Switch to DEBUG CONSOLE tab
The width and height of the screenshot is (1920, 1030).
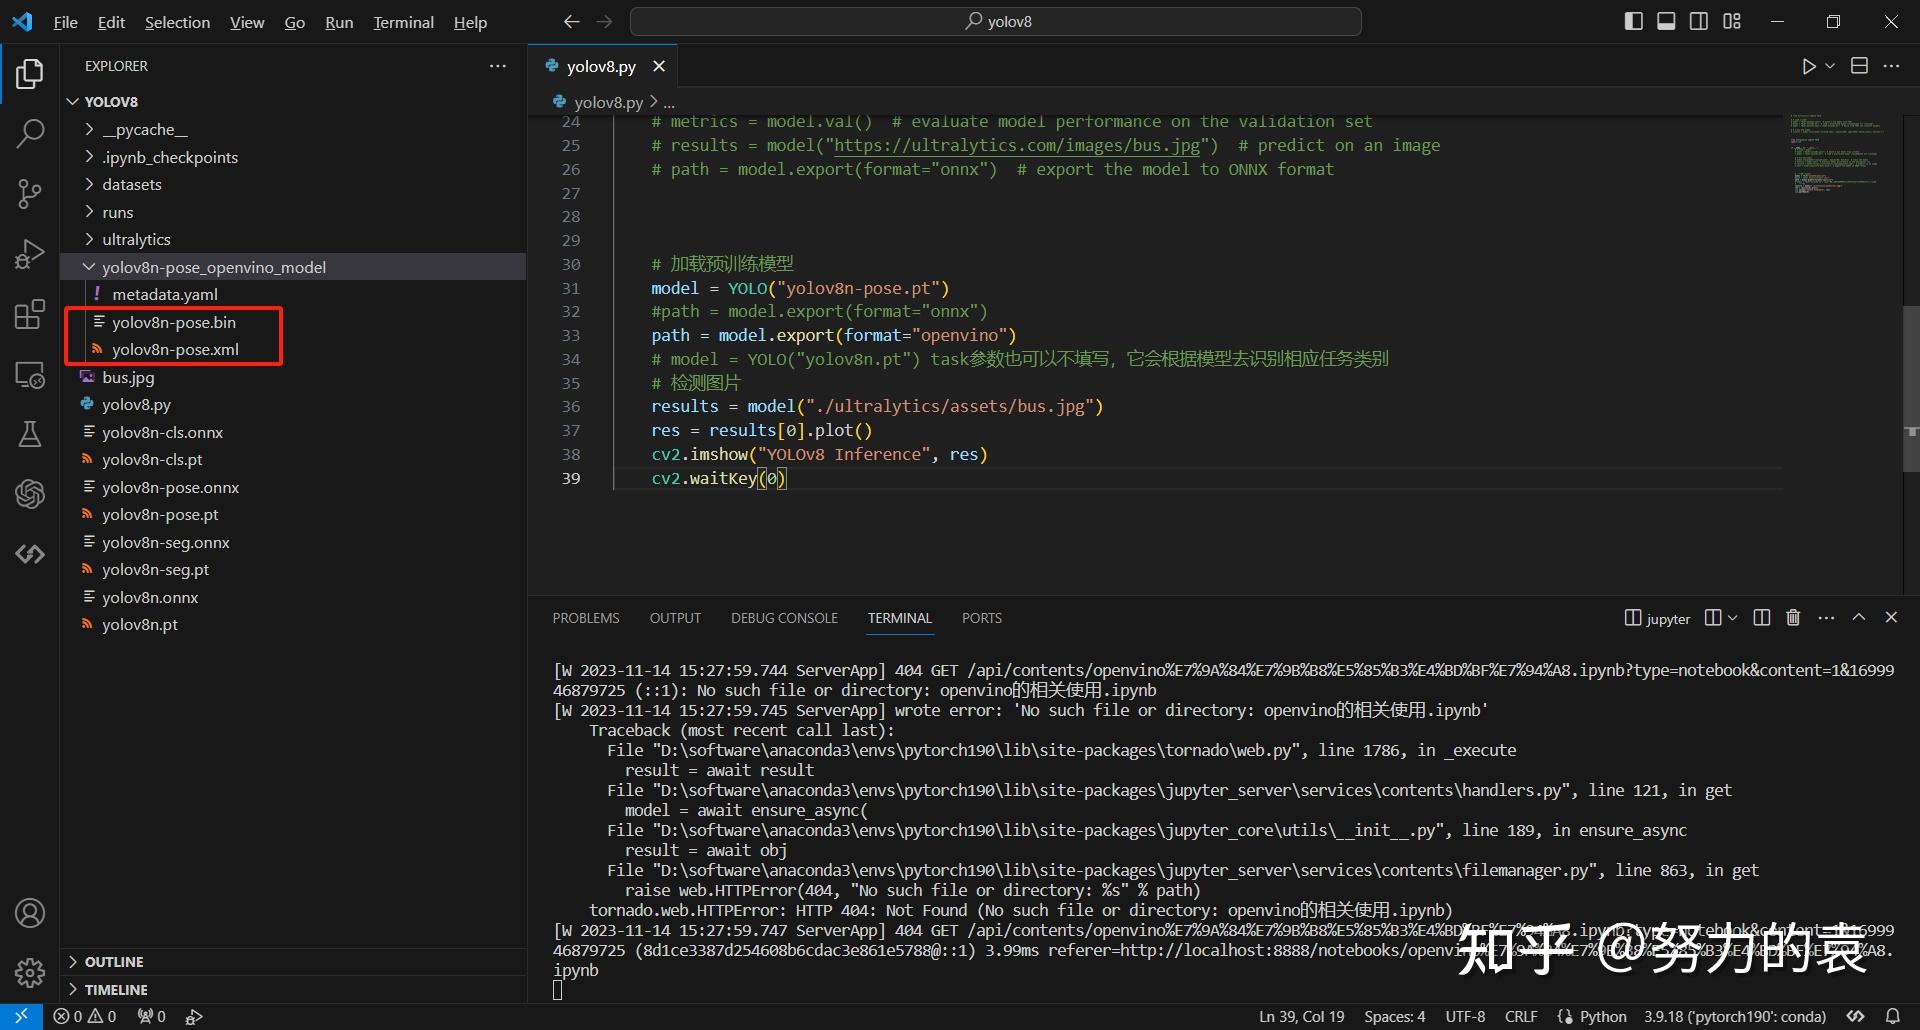coord(784,618)
